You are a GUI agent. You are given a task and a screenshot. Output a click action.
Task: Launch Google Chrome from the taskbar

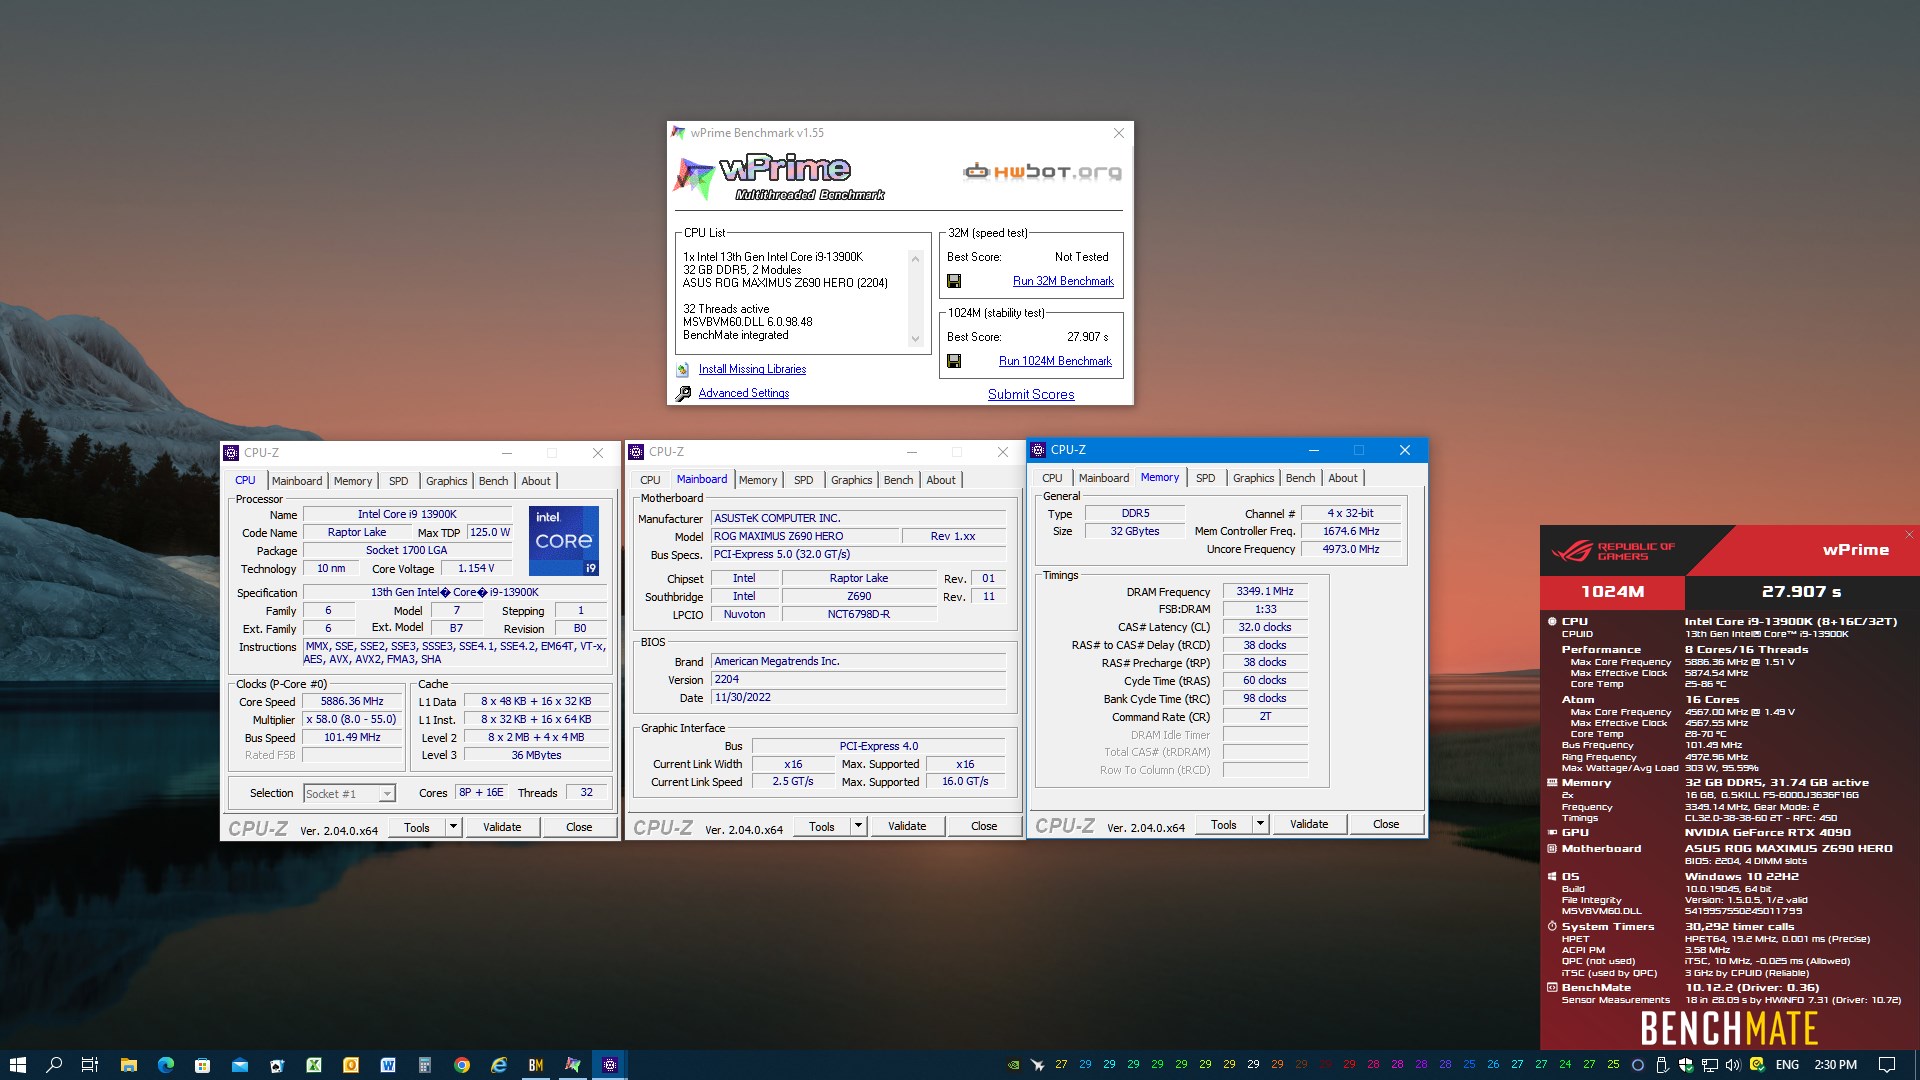[461, 1065]
